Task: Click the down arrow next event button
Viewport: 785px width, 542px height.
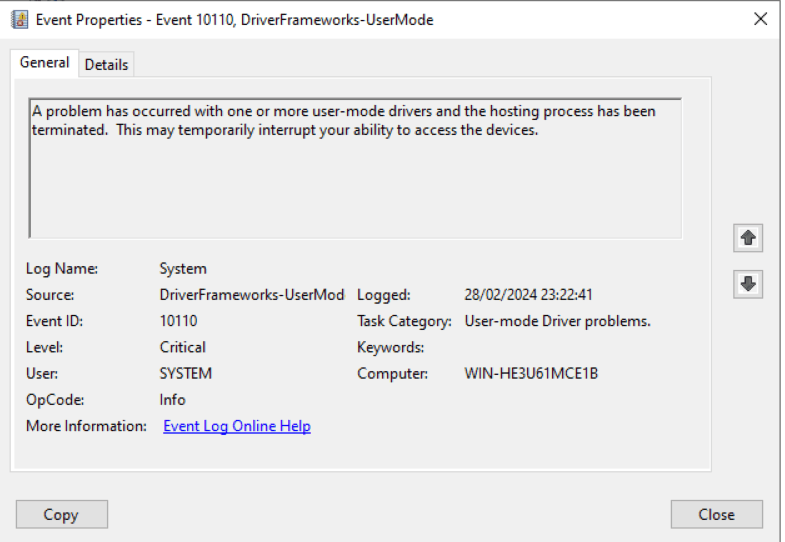Action: 748,284
